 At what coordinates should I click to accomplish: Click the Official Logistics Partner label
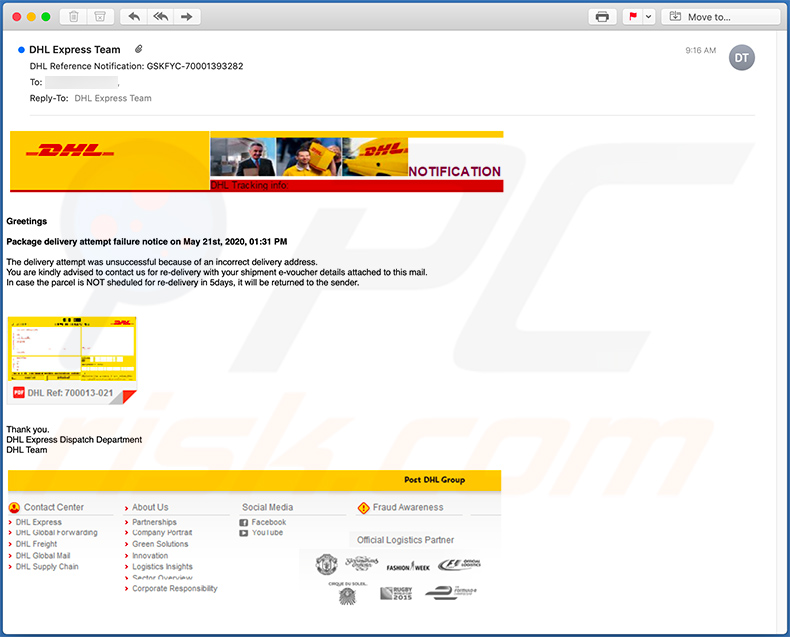(406, 540)
